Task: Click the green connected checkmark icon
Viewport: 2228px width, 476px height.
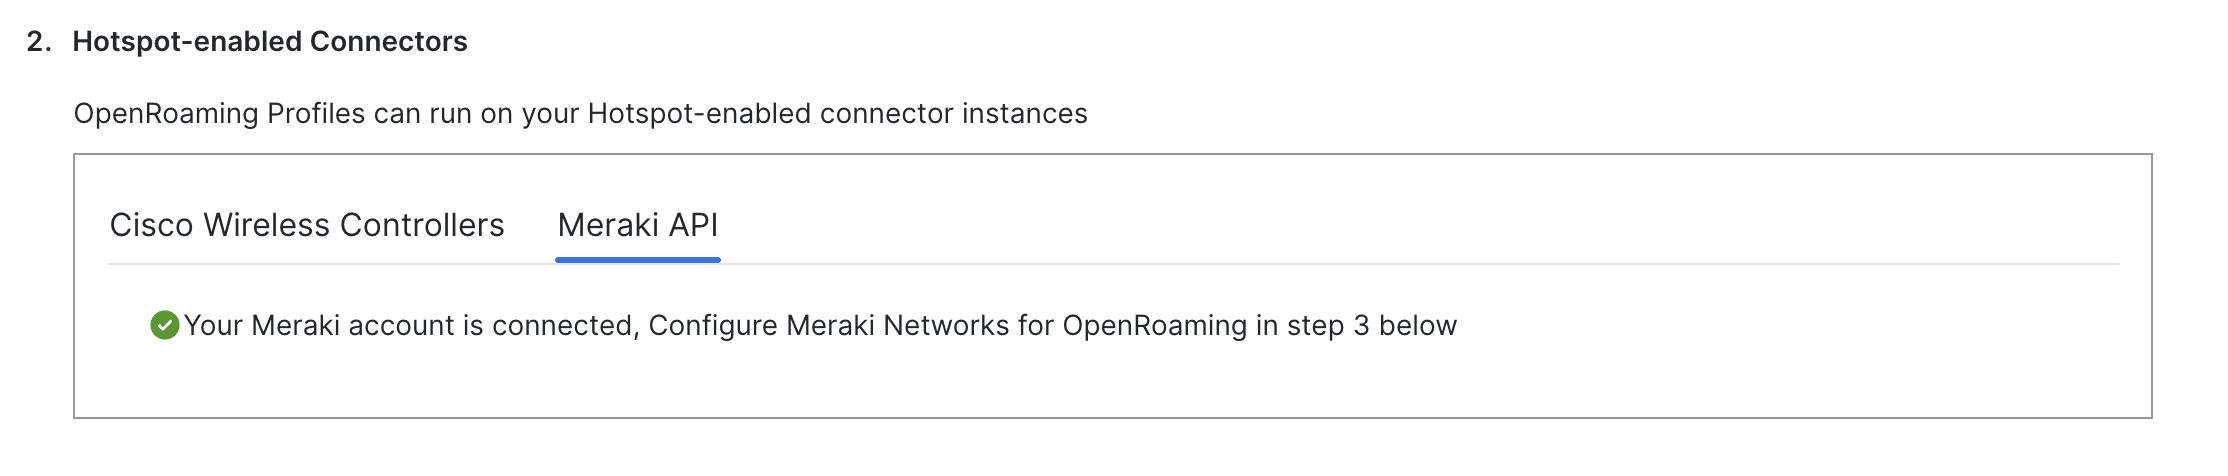Action: 165,325
